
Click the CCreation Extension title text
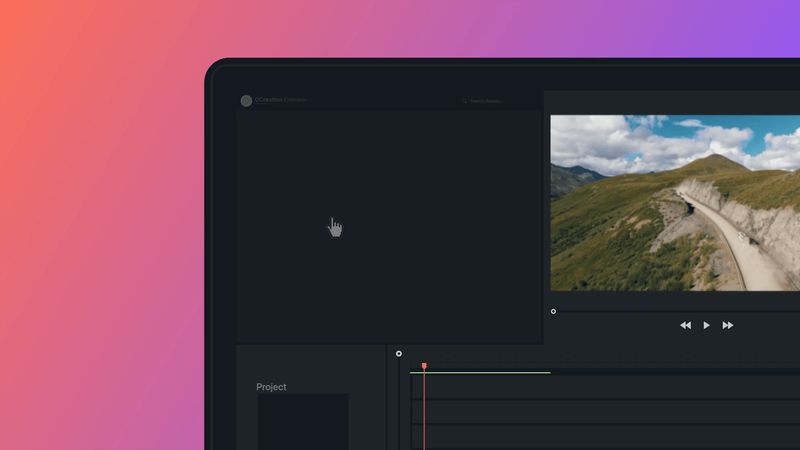(281, 99)
